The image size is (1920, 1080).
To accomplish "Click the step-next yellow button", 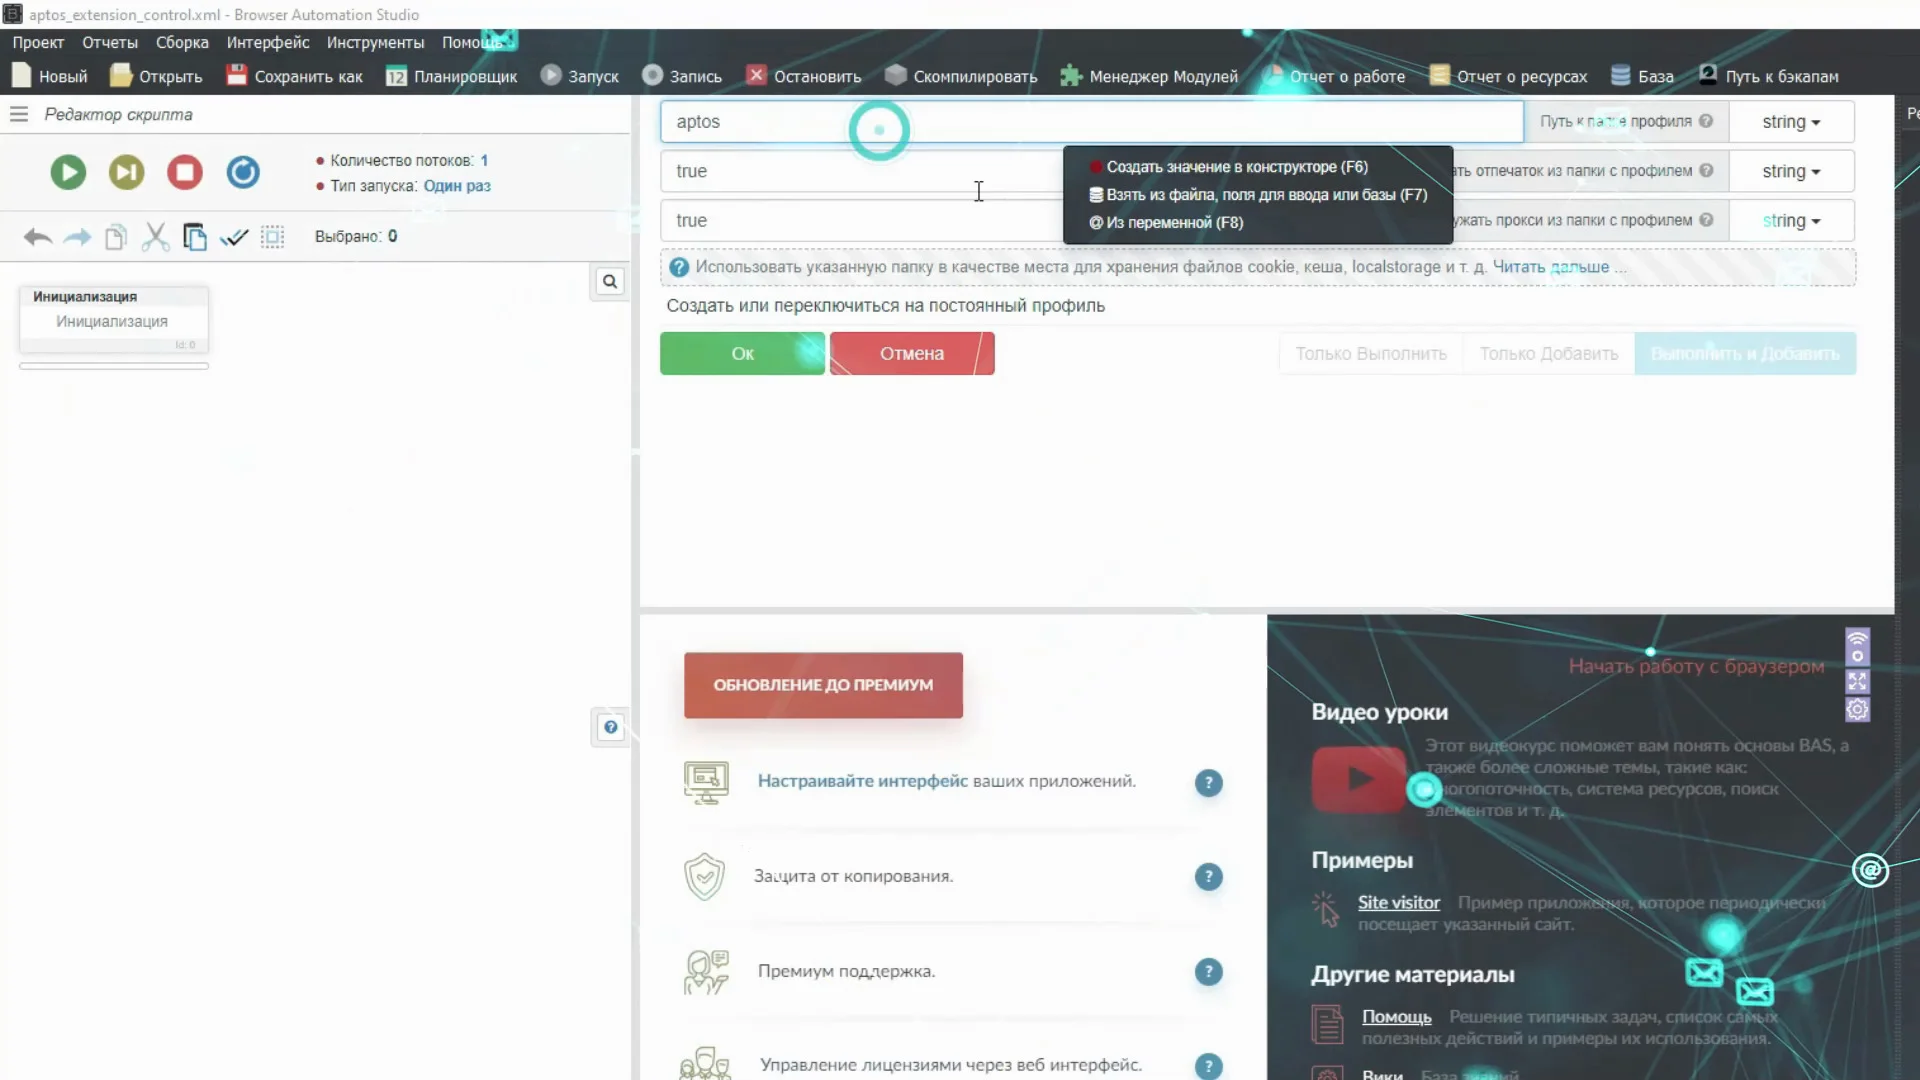I will 126,173.
